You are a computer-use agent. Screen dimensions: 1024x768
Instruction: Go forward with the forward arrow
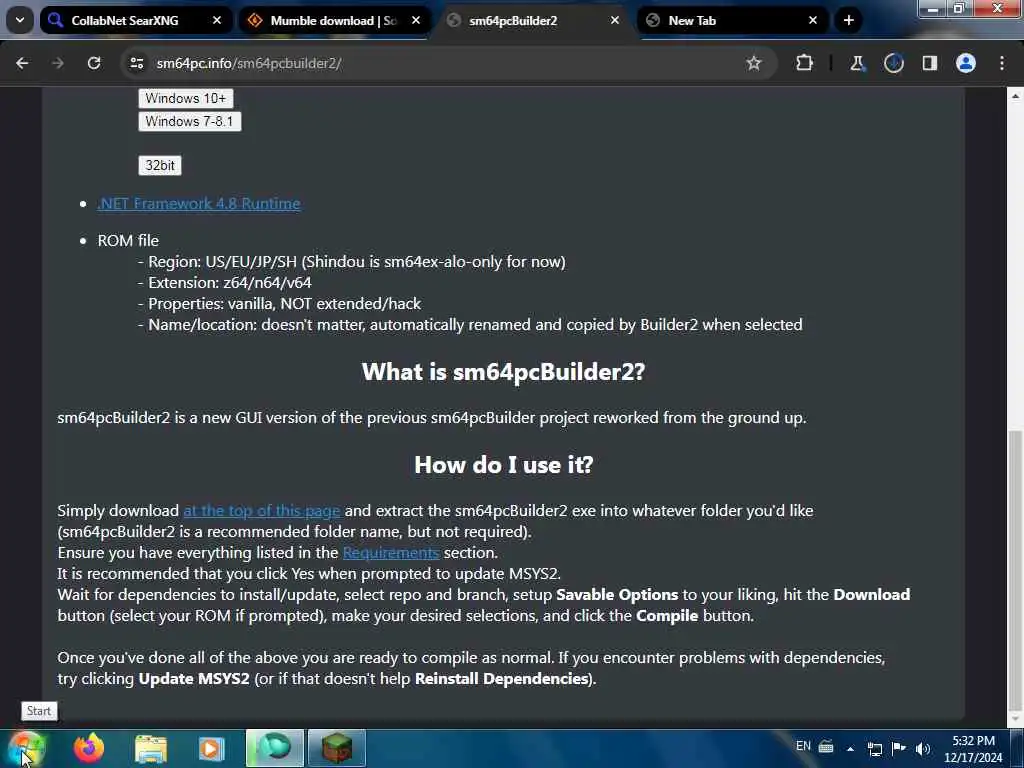58,63
